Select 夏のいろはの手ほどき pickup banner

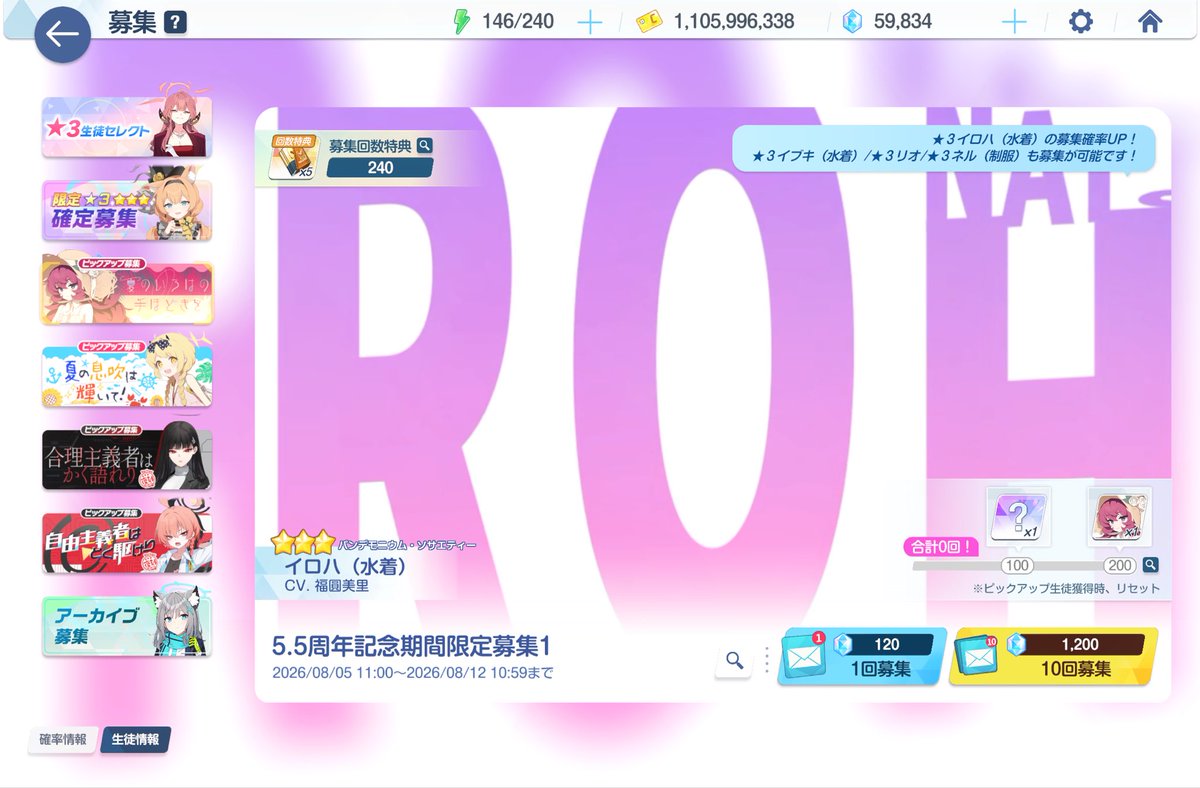pyautogui.click(x=127, y=293)
